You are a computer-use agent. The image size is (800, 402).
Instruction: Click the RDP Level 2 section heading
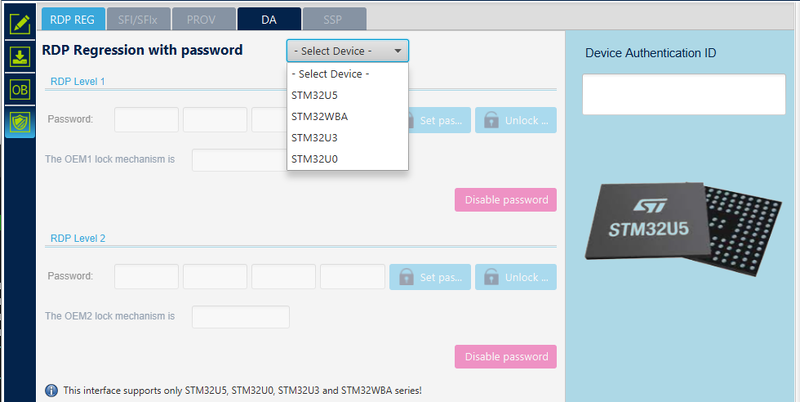click(x=78, y=238)
